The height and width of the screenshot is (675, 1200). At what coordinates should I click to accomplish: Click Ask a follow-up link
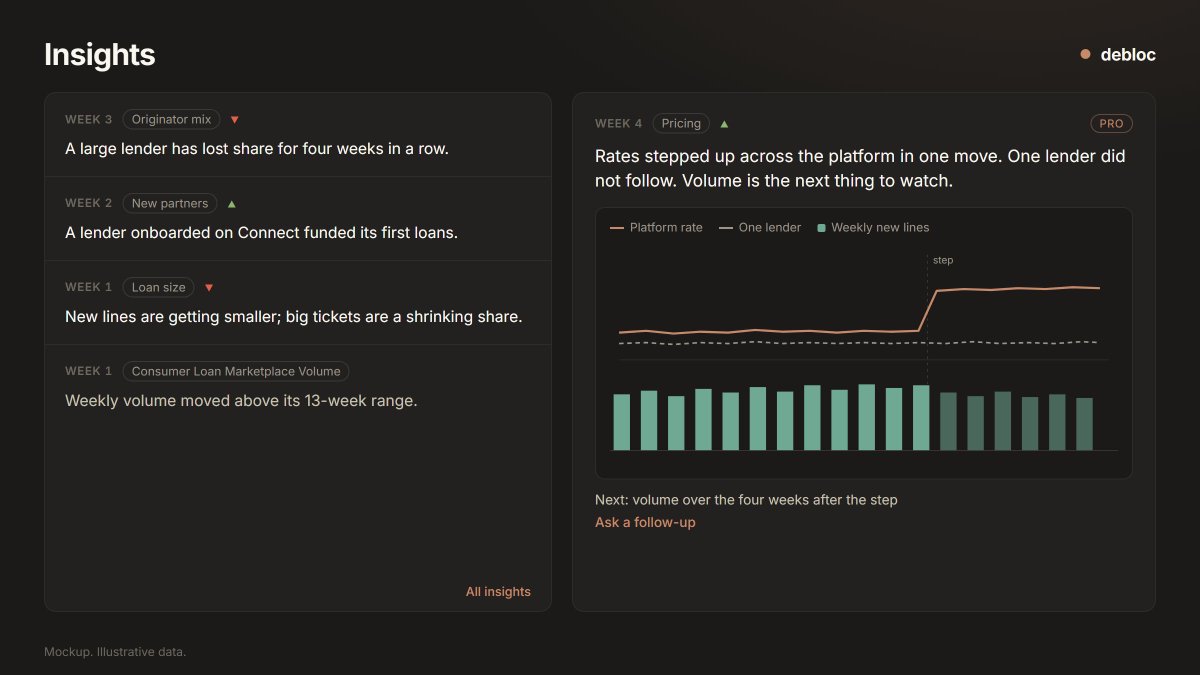645,522
